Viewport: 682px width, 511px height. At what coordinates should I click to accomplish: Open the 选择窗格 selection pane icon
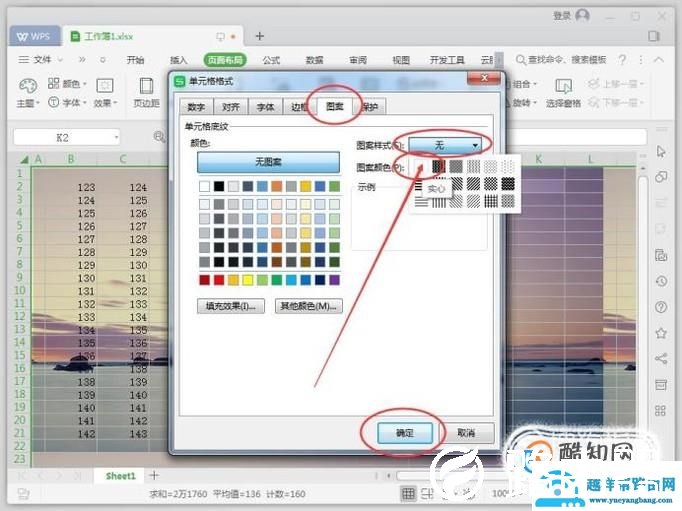(564, 86)
